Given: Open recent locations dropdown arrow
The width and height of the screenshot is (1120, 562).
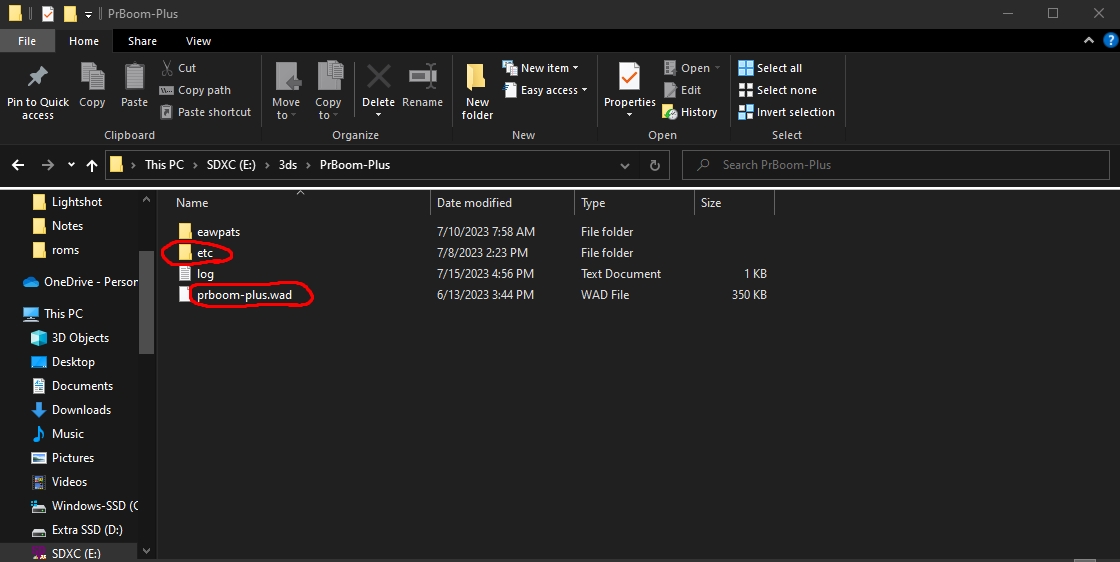Looking at the screenshot, I should tap(71, 165).
